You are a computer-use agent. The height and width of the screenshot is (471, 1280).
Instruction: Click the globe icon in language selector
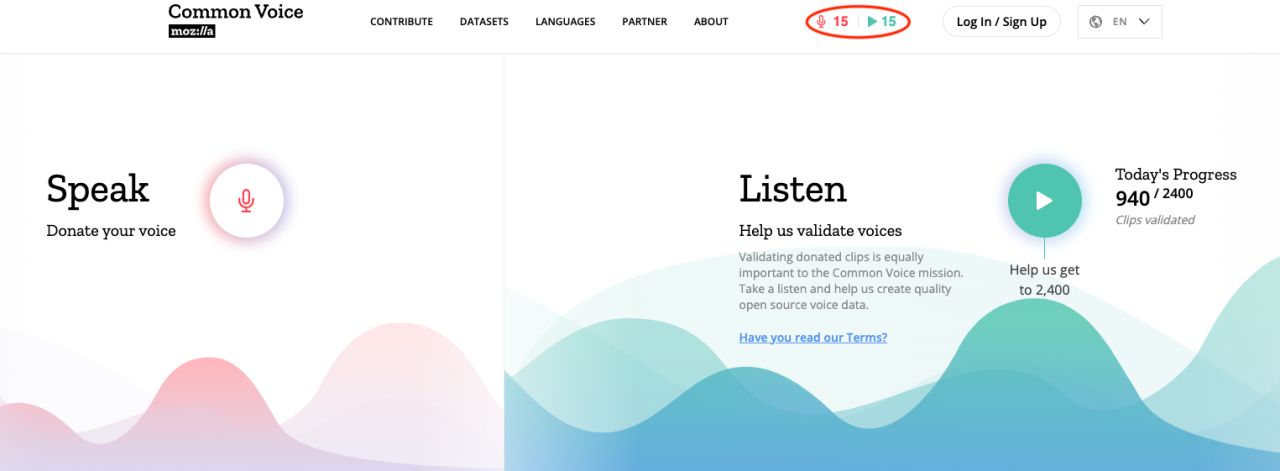pyautogui.click(x=1096, y=22)
